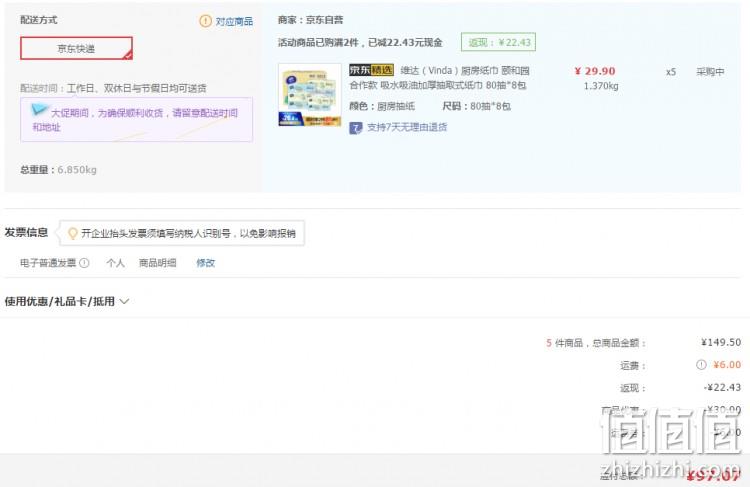Expand 使用优惠/礼品卡/抵用 section
The height and width of the screenshot is (487, 750).
(66, 301)
